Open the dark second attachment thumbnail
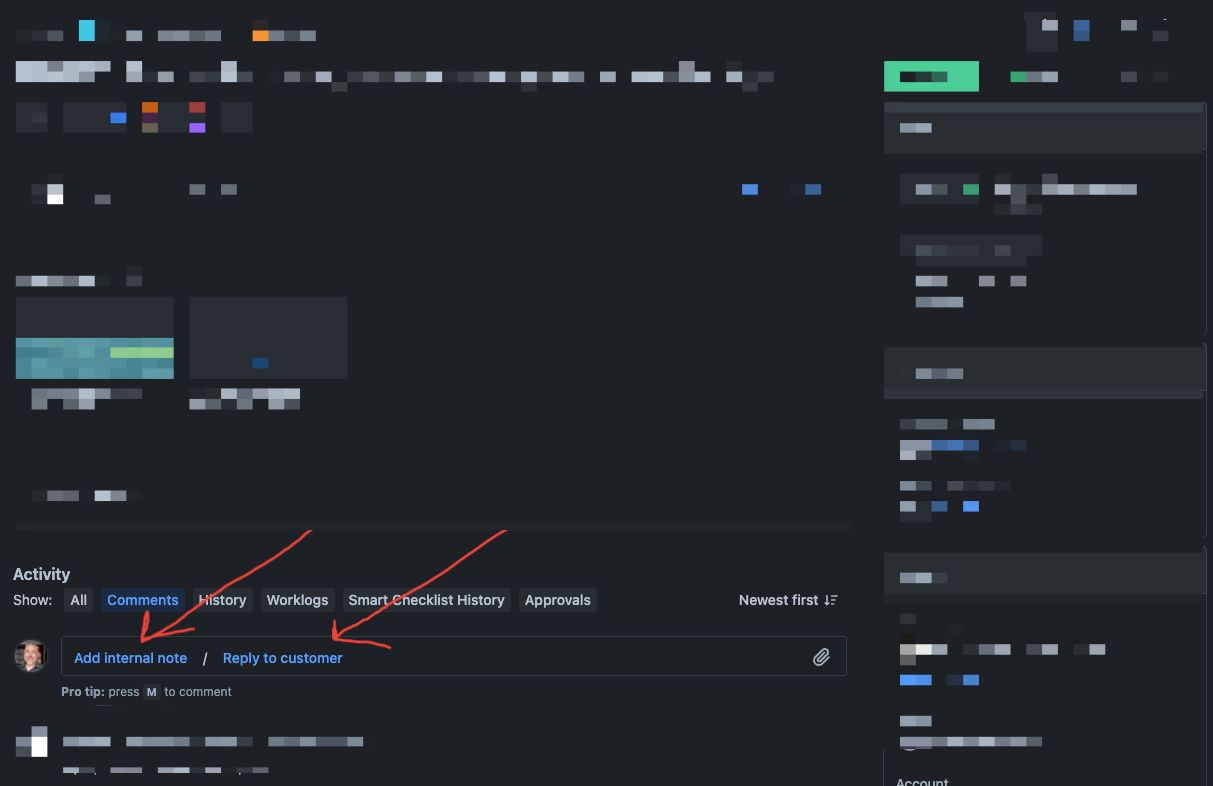 click(x=268, y=338)
